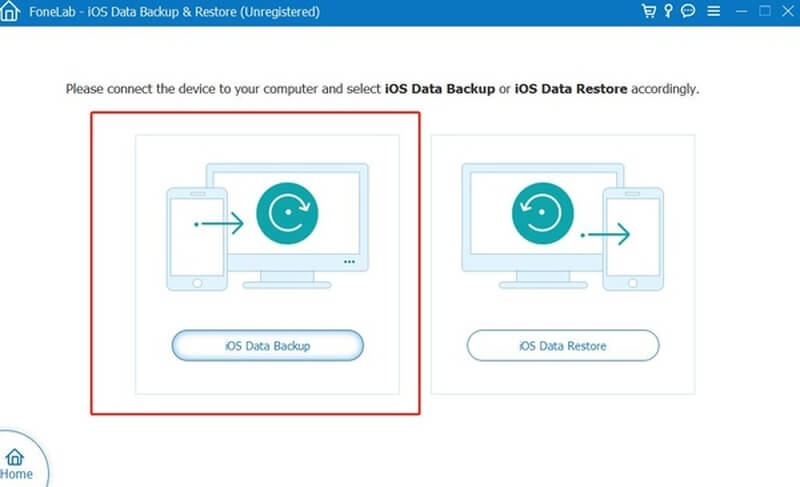Minimize the FoneLab window

coord(741,11)
